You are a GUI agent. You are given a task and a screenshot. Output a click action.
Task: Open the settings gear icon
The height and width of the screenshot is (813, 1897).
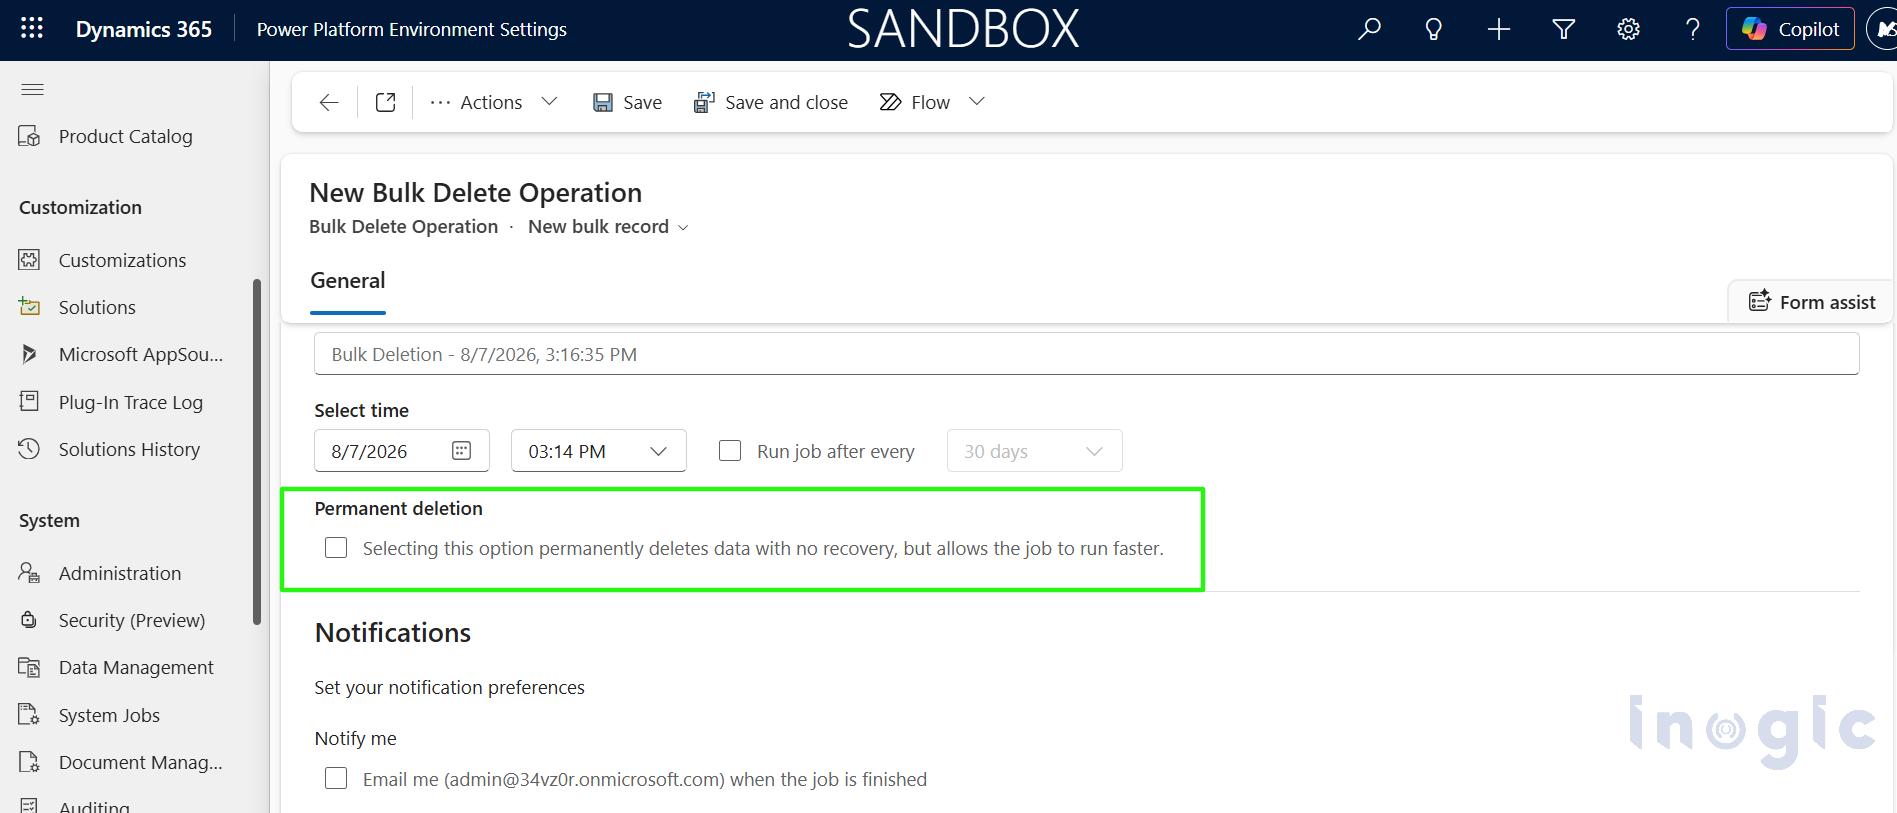point(1628,29)
